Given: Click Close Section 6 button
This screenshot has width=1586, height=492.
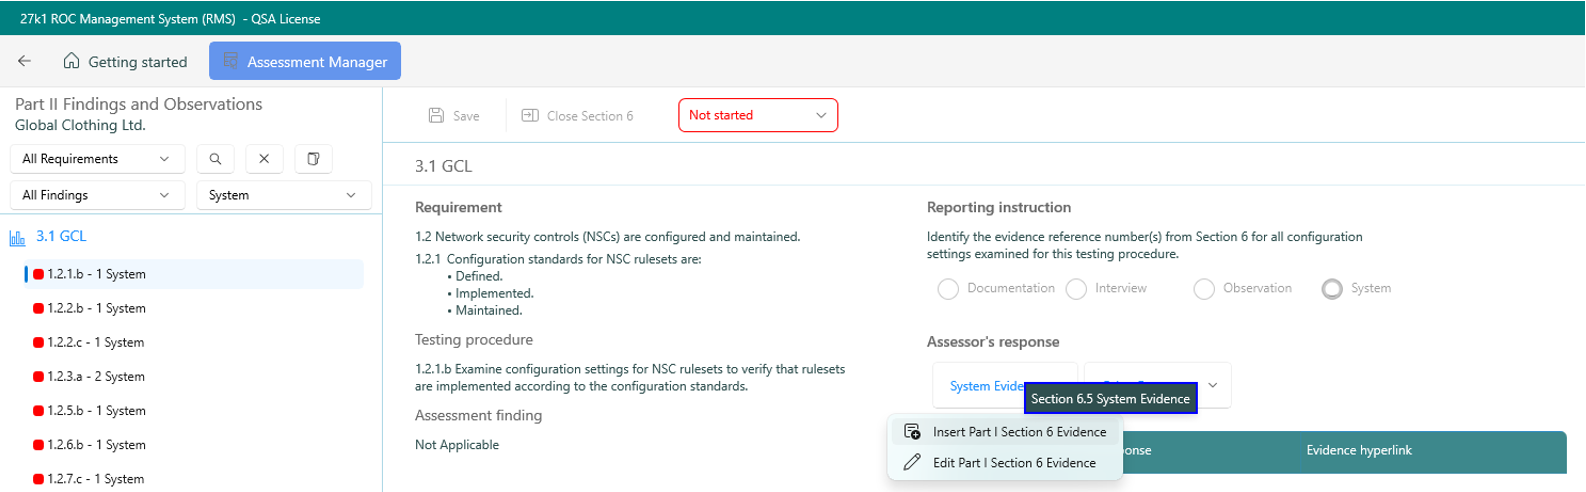Looking at the screenshot, I should 578,116.
